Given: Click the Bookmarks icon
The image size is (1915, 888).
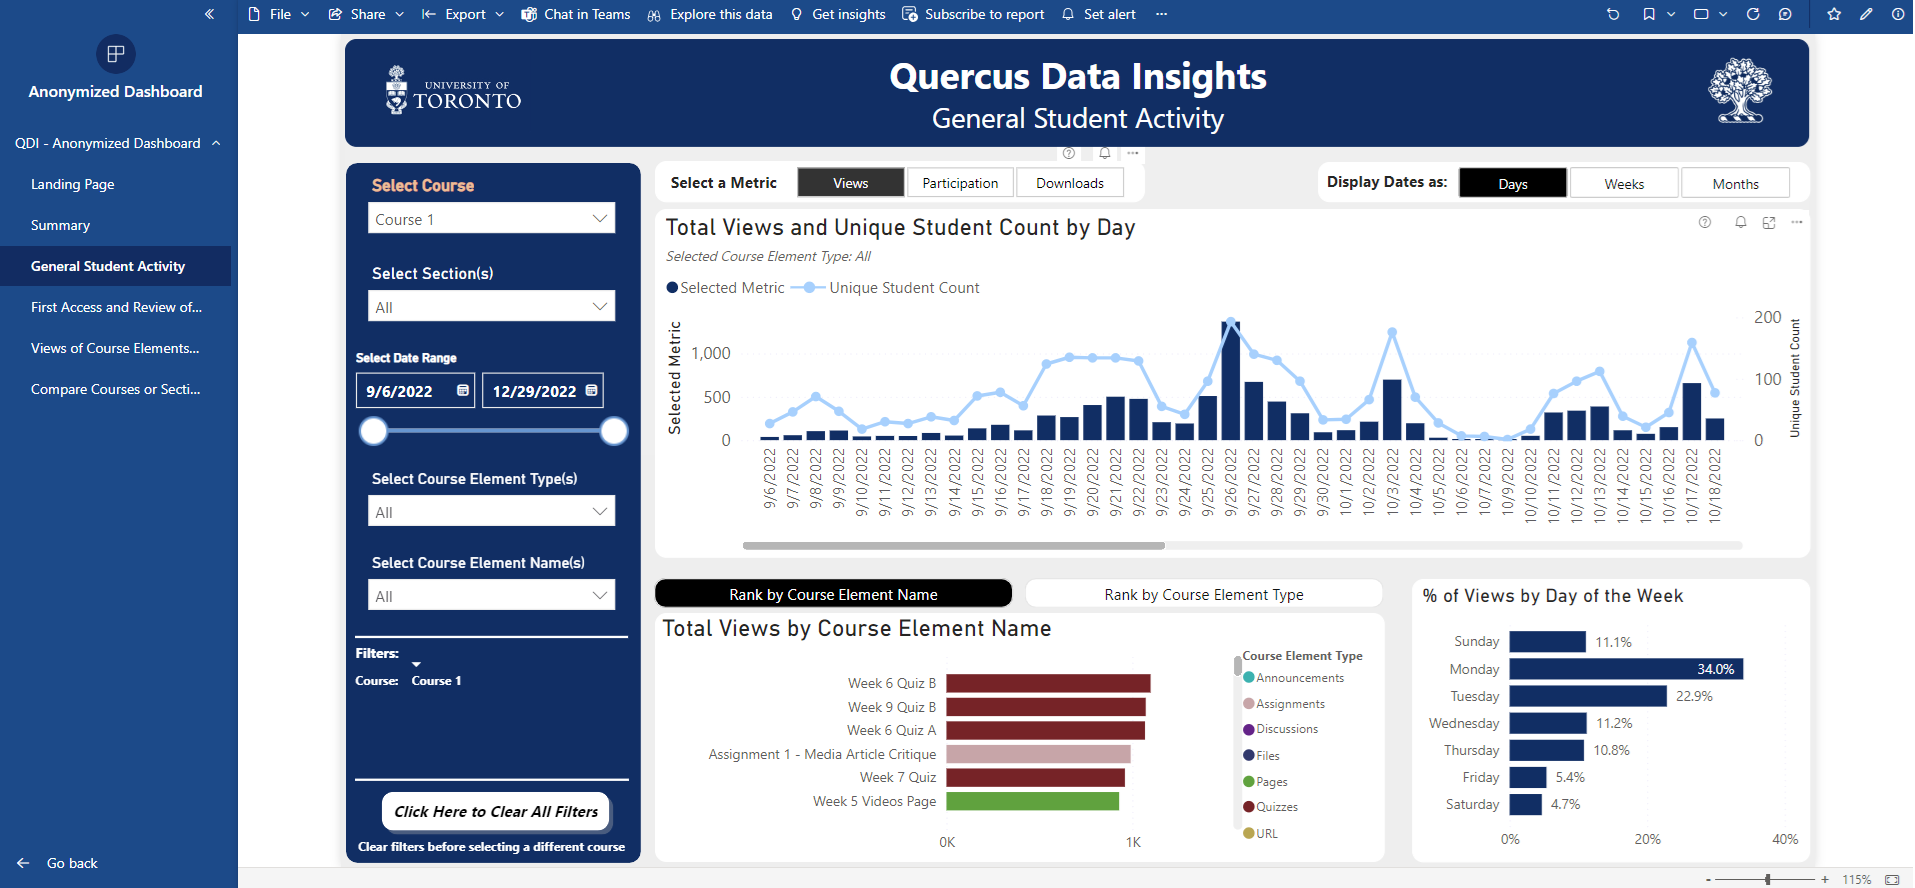Looking at the screenshot, I should [x=1649, y=14].
